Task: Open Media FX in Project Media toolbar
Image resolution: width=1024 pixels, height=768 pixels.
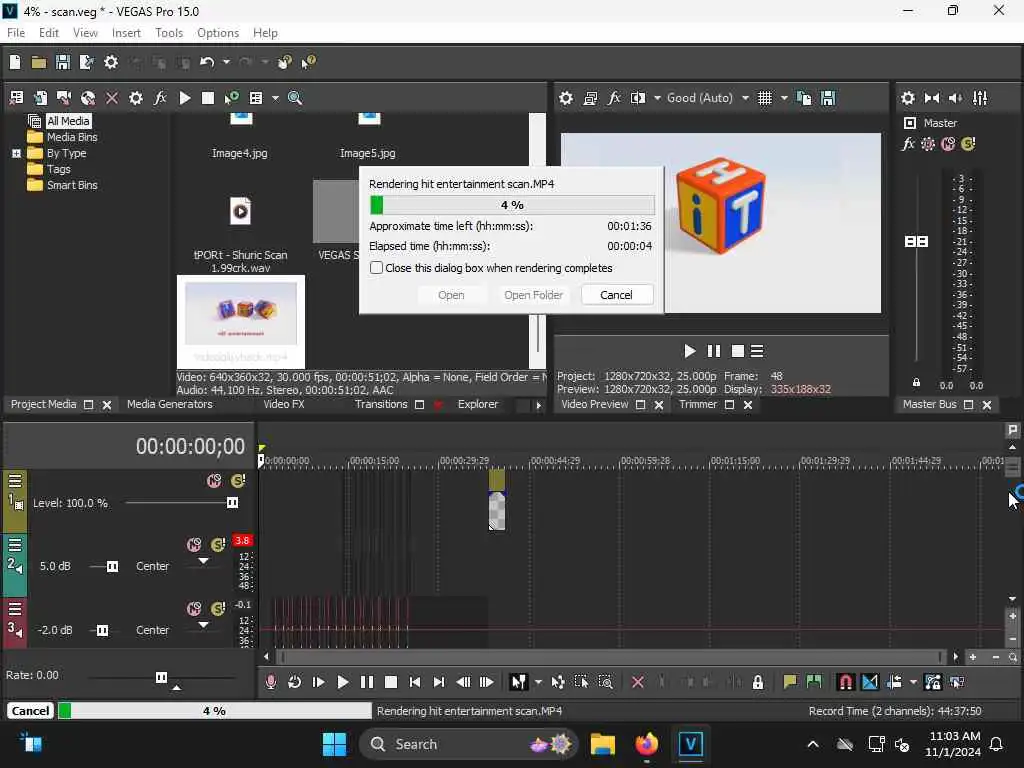Action: coord(160,98)
